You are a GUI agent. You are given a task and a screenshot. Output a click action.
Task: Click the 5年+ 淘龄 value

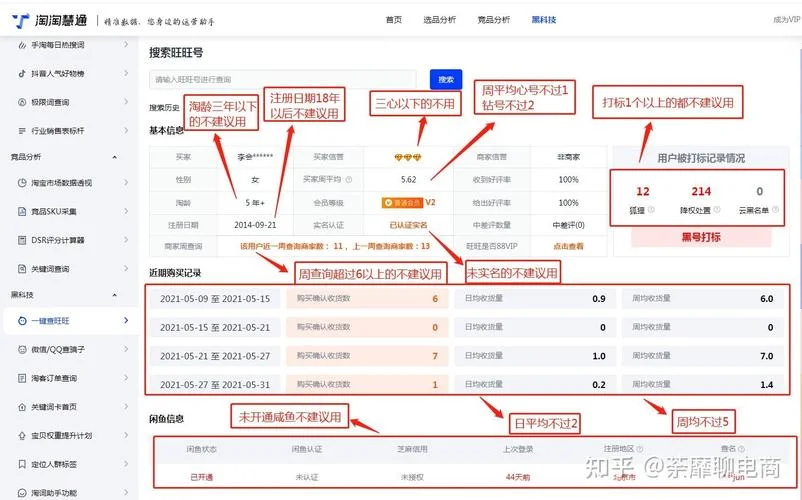[x=255, y=202]
